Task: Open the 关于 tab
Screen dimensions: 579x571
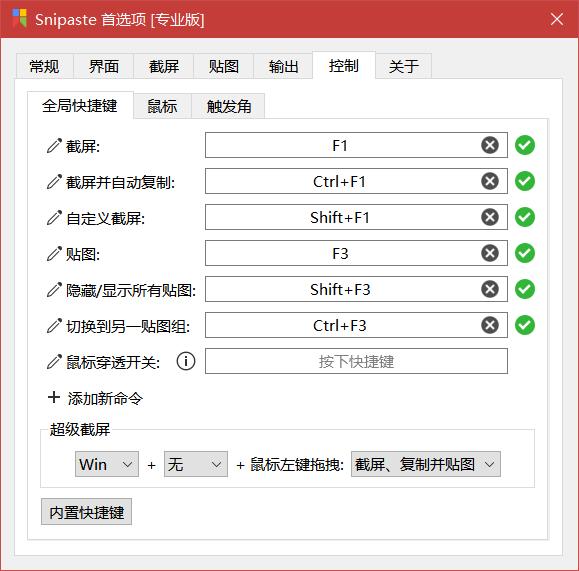Action: coord(404,66)
